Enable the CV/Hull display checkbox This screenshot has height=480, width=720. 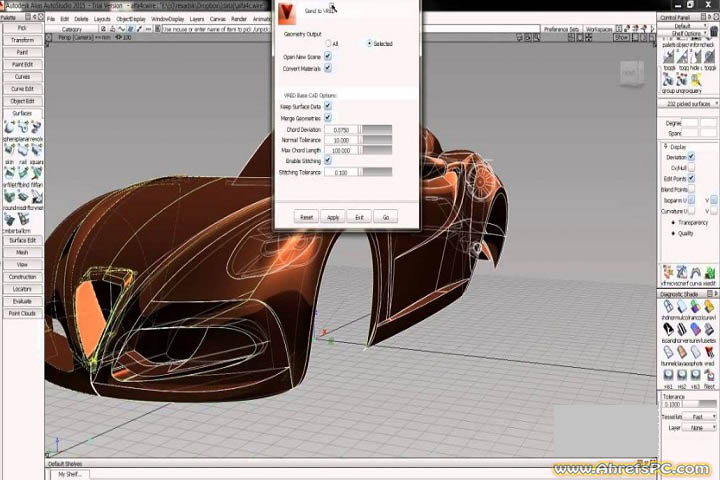[691, 168]
